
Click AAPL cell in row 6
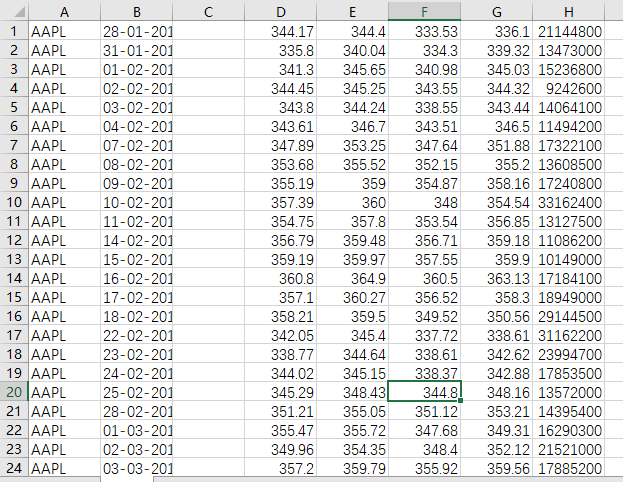coord(64,126)
